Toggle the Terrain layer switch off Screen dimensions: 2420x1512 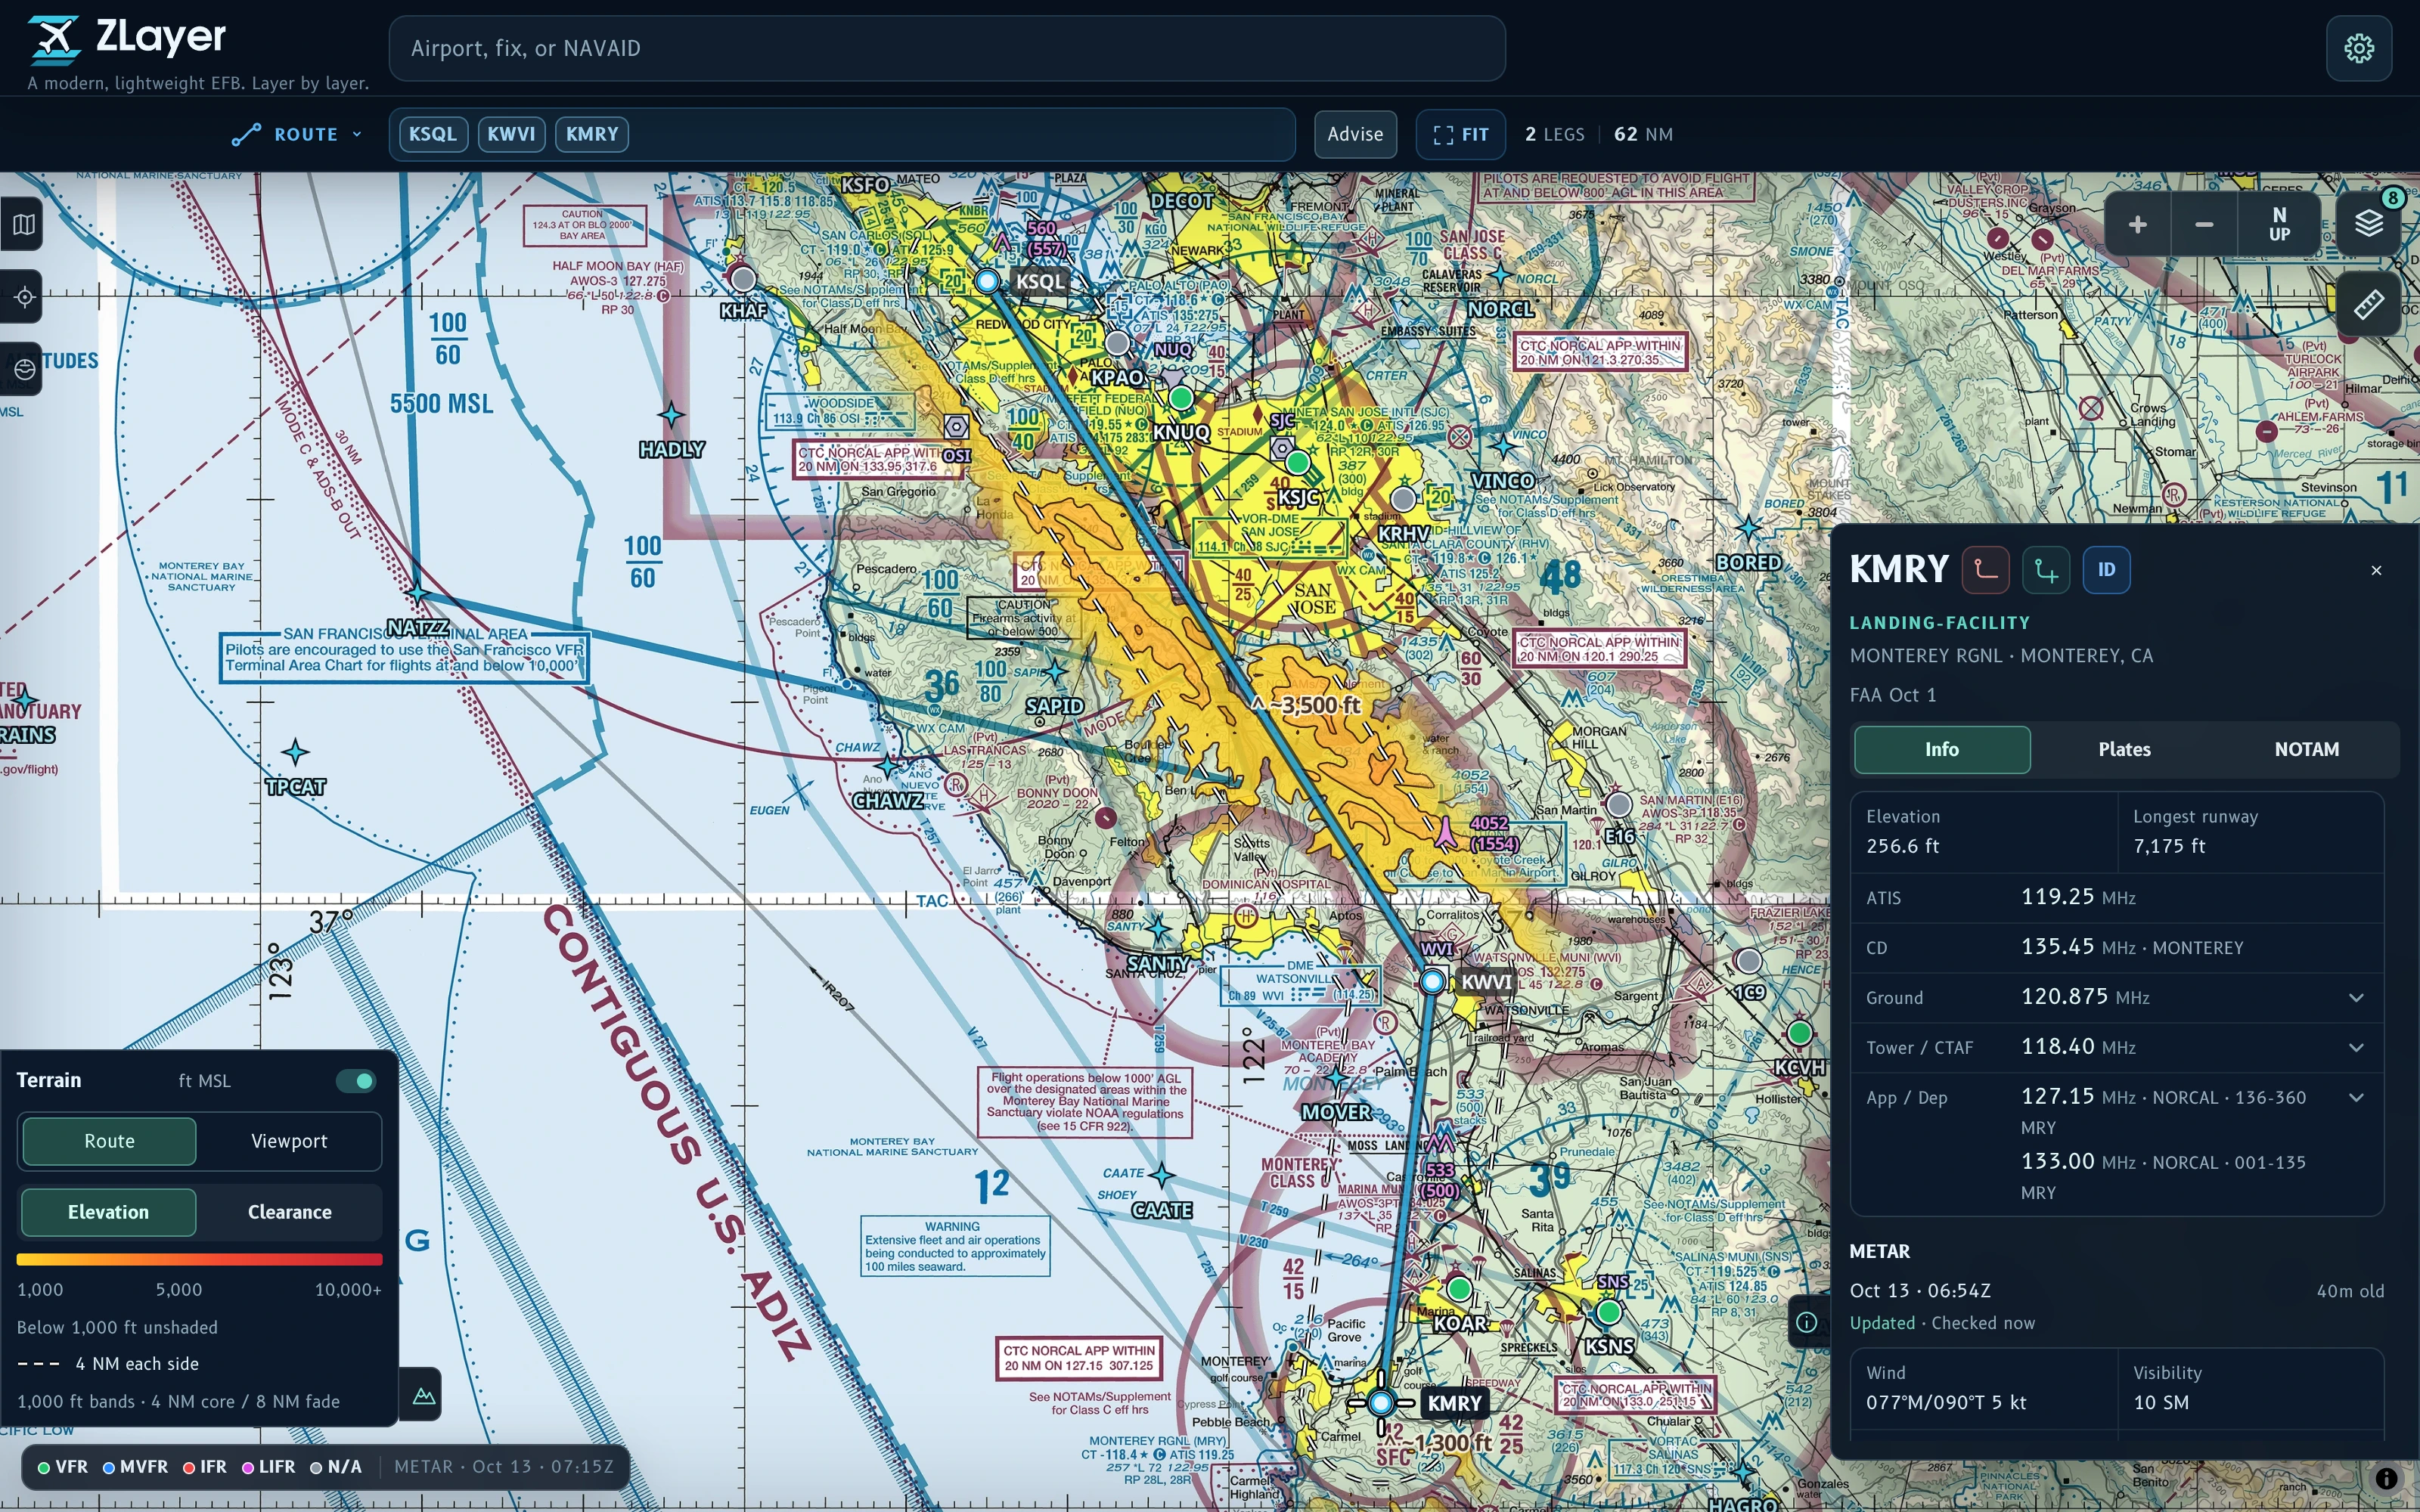click(355, 1080)
